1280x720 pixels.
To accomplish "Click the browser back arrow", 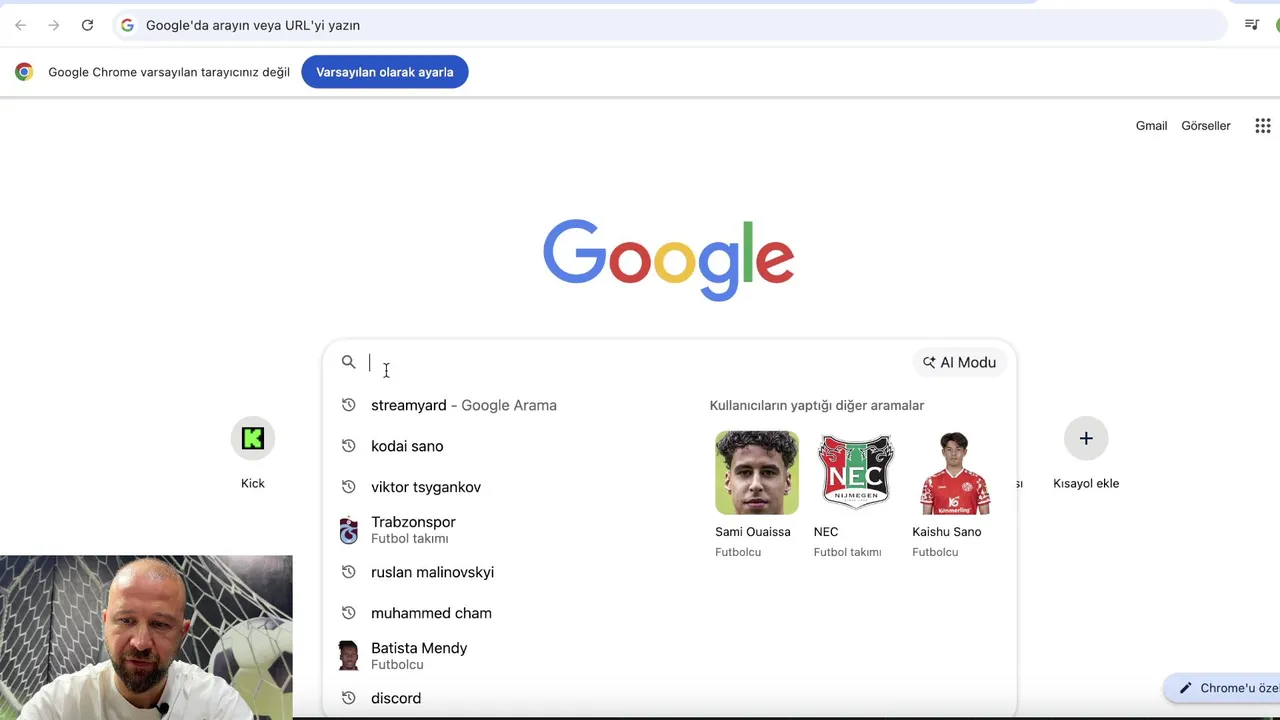I will coord(21,25).
